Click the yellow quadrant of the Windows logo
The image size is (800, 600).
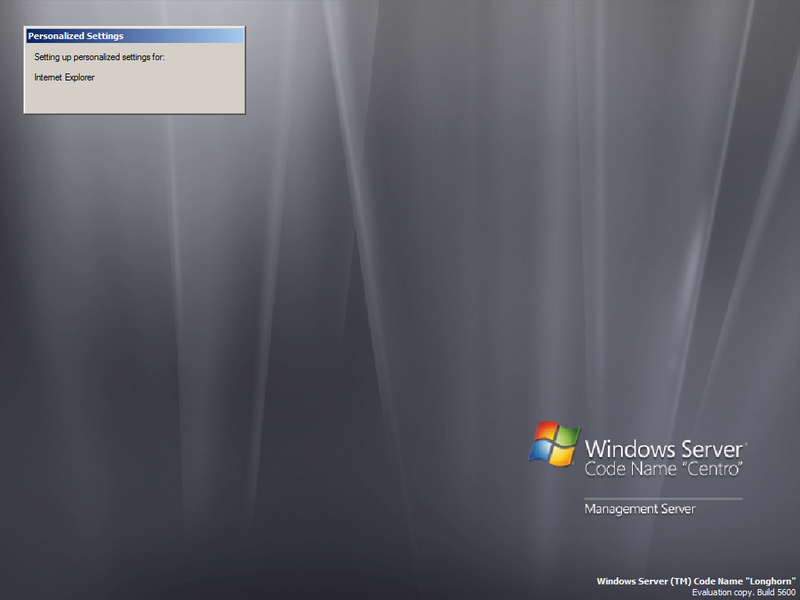click(564, 453)
